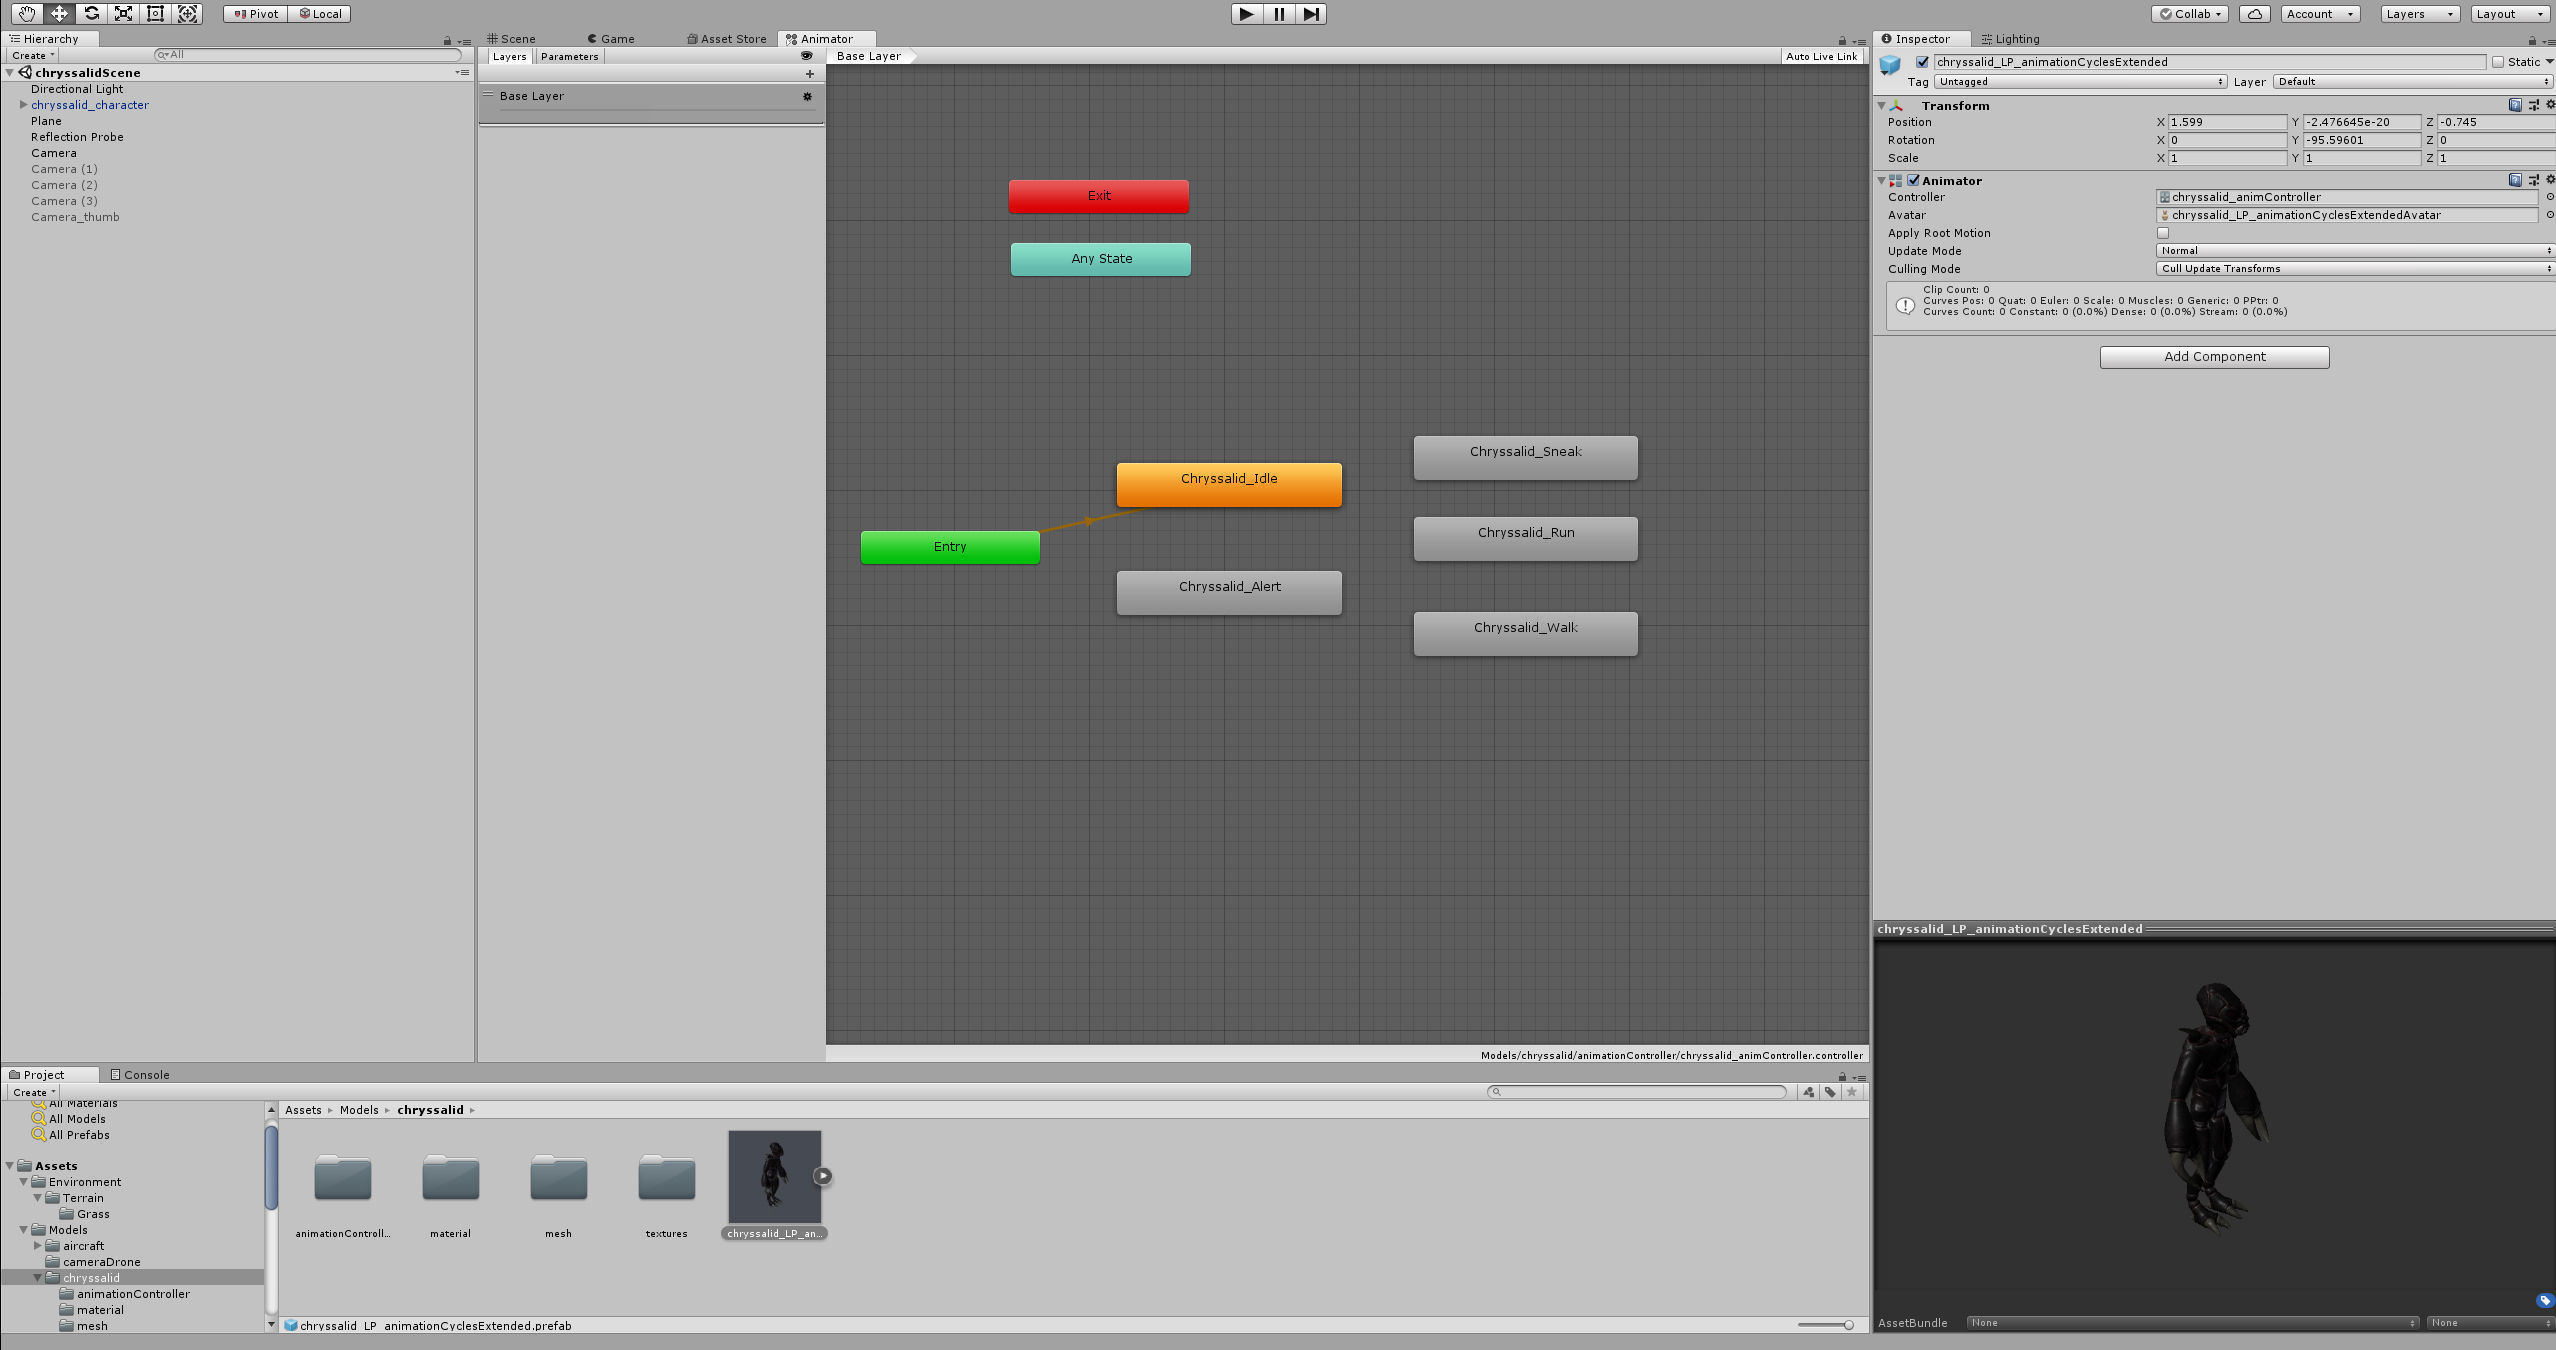This screenshot has height=1350, width=2556.
Task: Switch to the Console tab
Action: click(140, 1075)
